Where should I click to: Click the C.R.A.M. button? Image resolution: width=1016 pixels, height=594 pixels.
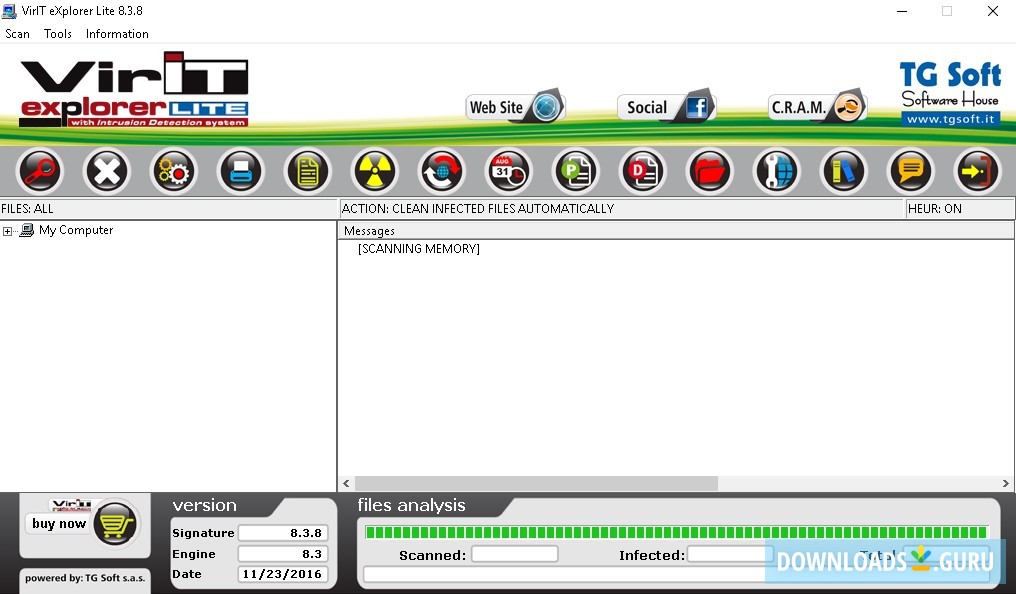[x=818, y=107]
